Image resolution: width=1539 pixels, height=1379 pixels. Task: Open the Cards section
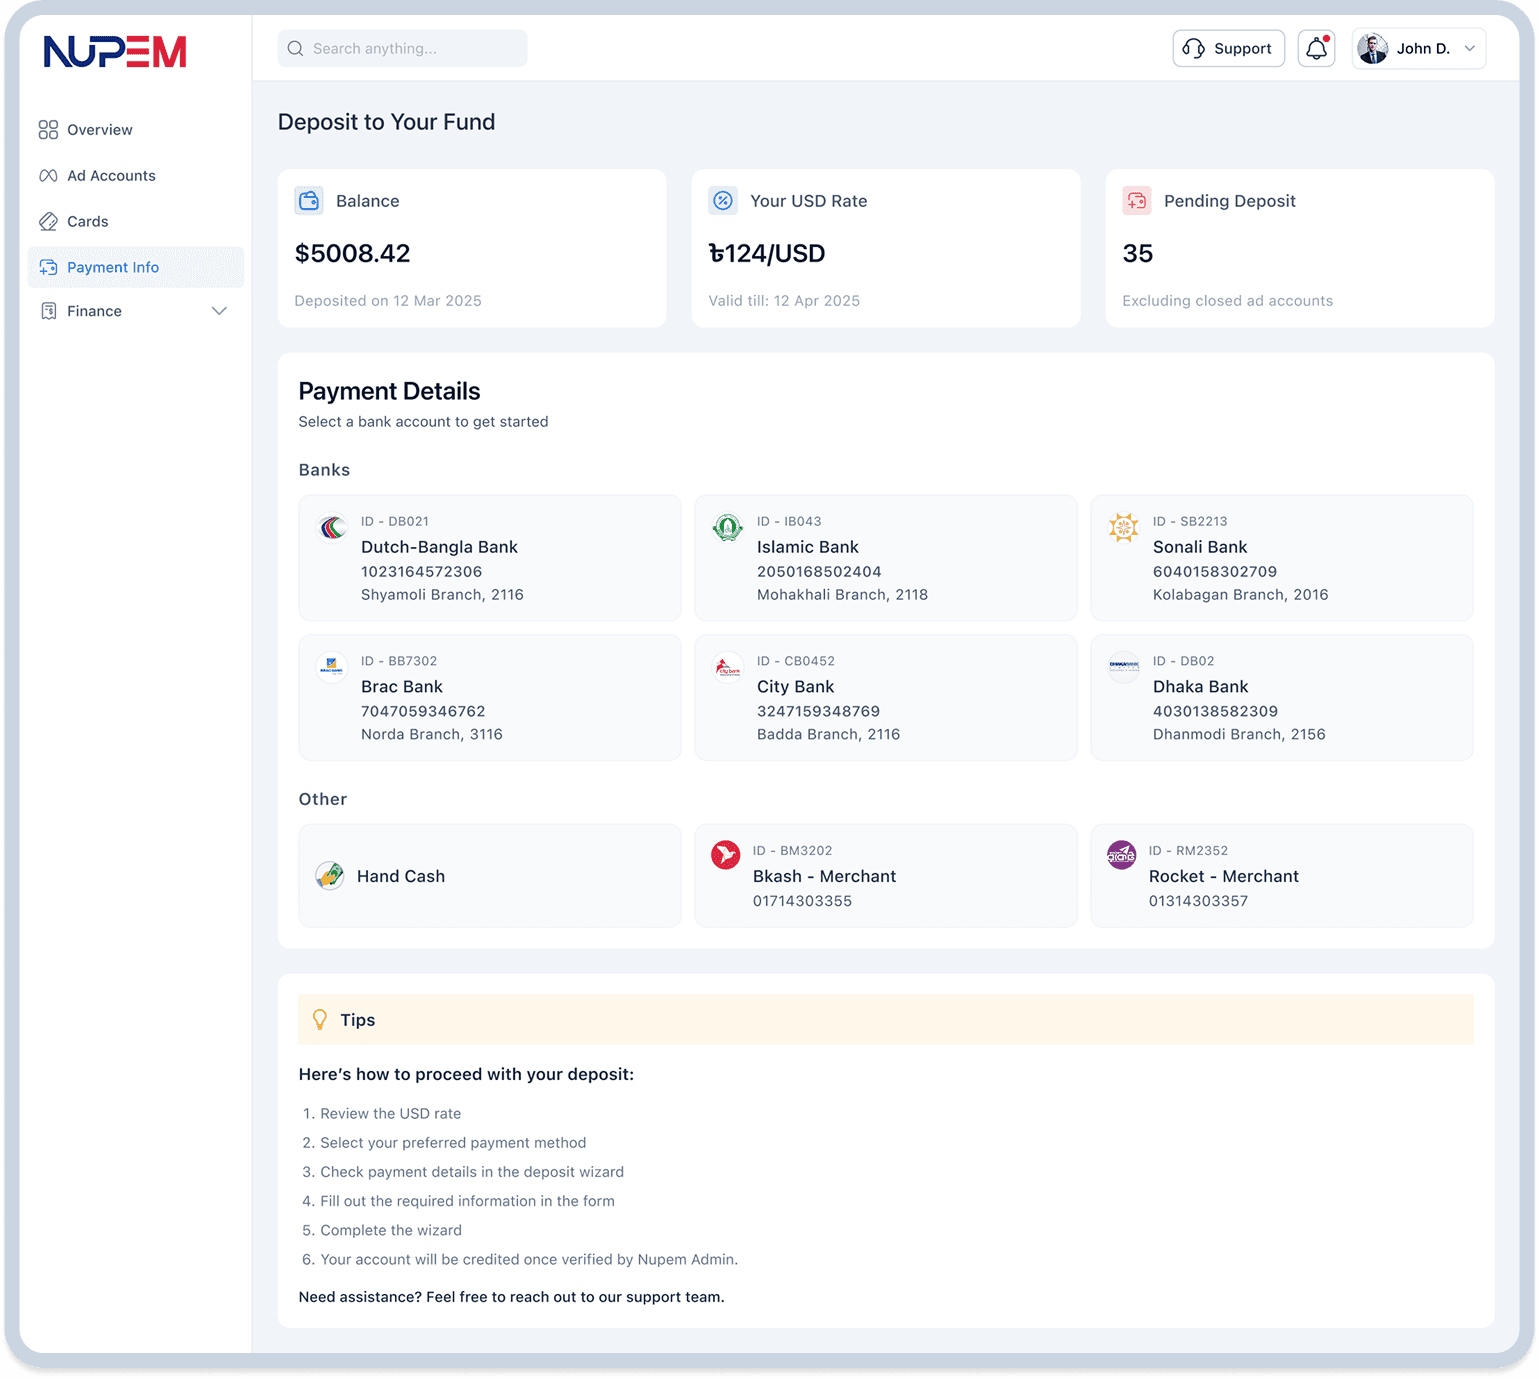point(87,222)
